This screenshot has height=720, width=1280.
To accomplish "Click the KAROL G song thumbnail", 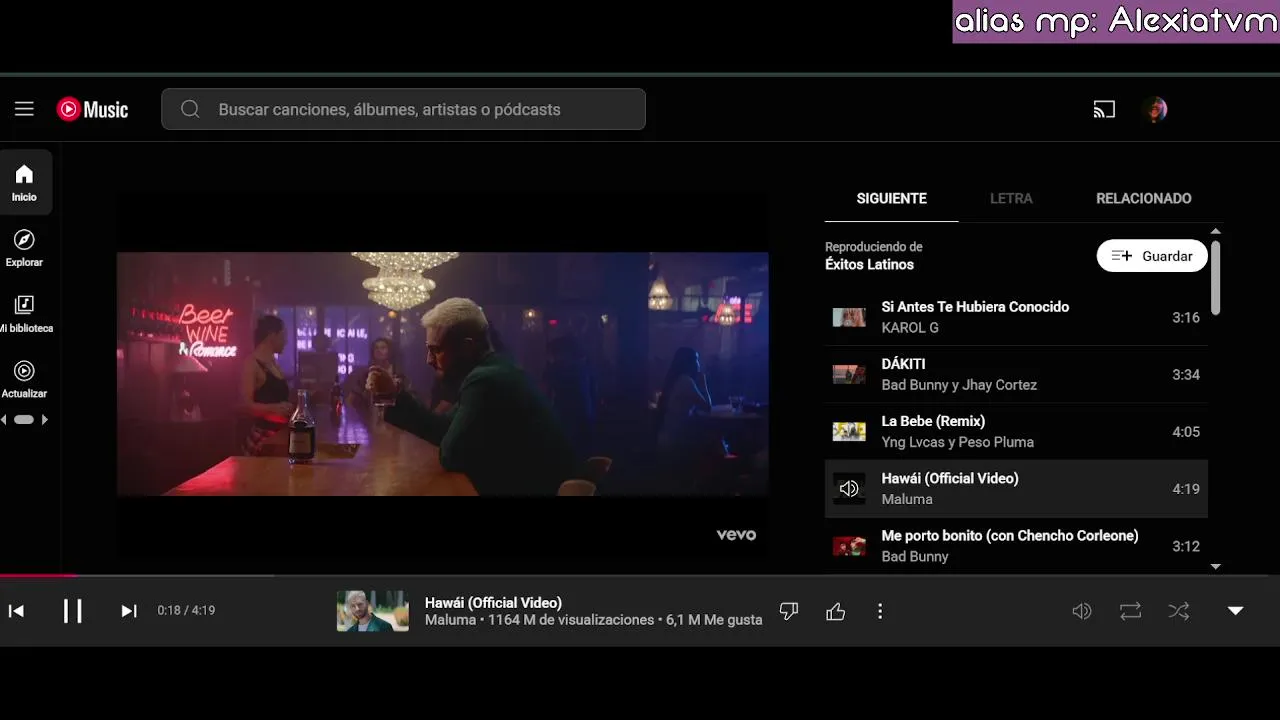I will 849,317.
